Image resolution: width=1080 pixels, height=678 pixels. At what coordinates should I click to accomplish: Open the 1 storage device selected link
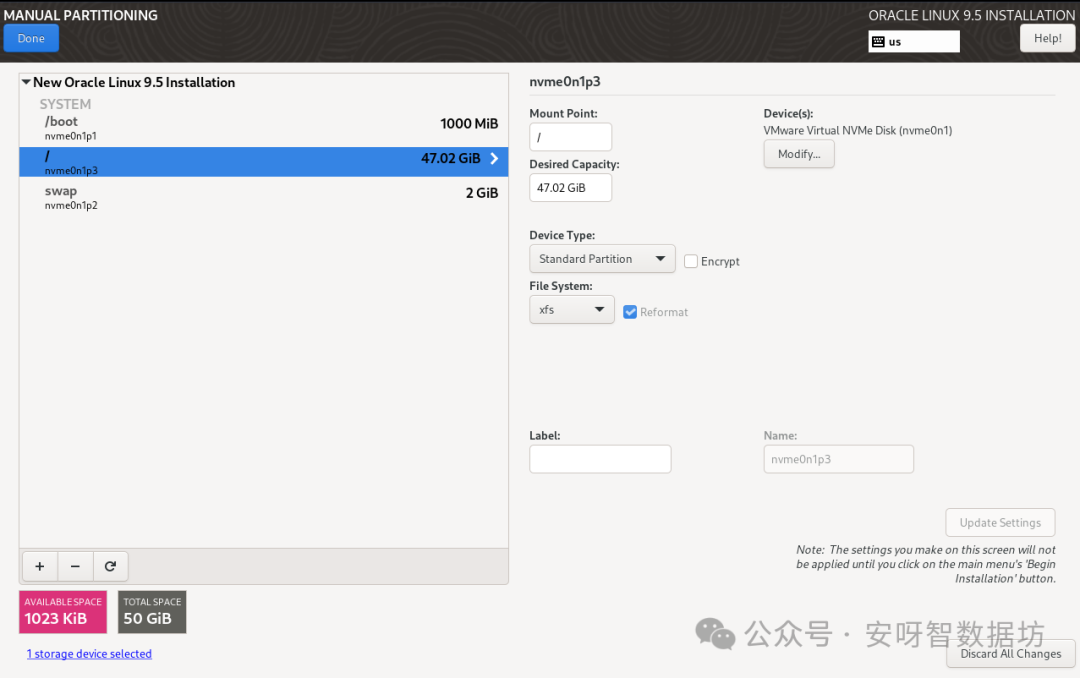pos(89,654)
